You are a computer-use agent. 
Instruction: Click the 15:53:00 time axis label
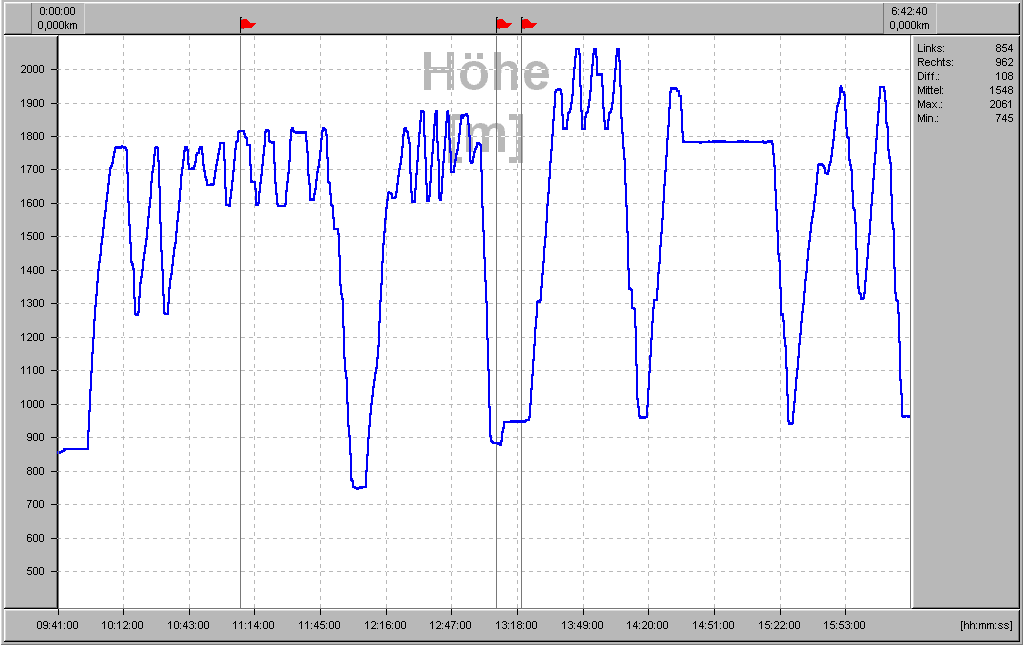point(845,625)
